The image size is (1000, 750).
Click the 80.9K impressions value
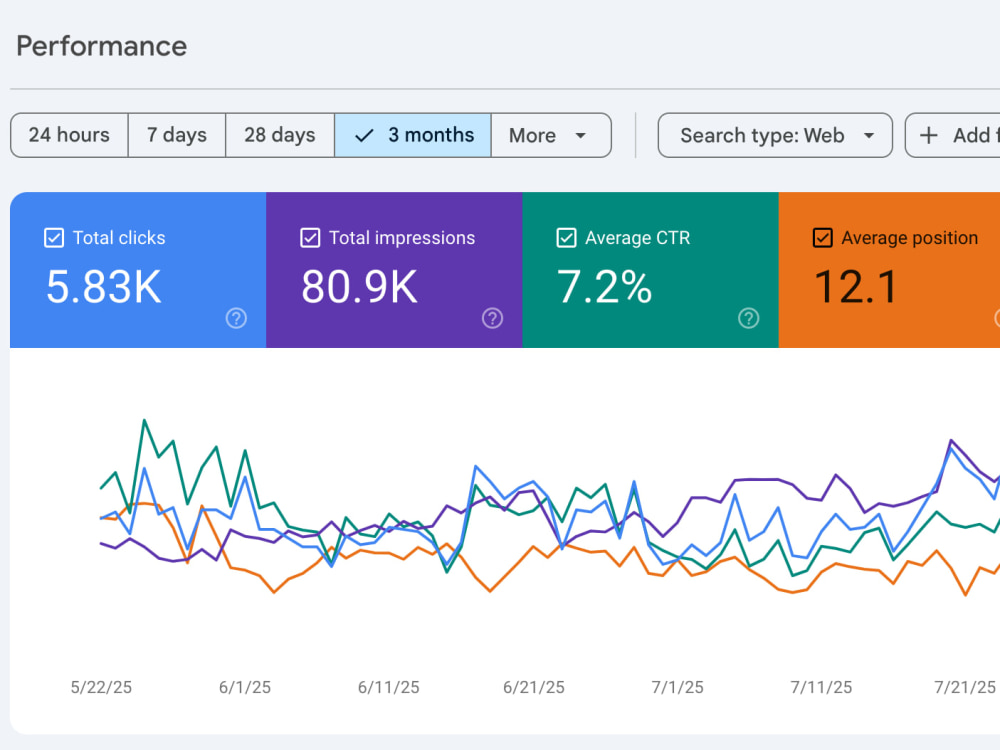tap(360, 287)
